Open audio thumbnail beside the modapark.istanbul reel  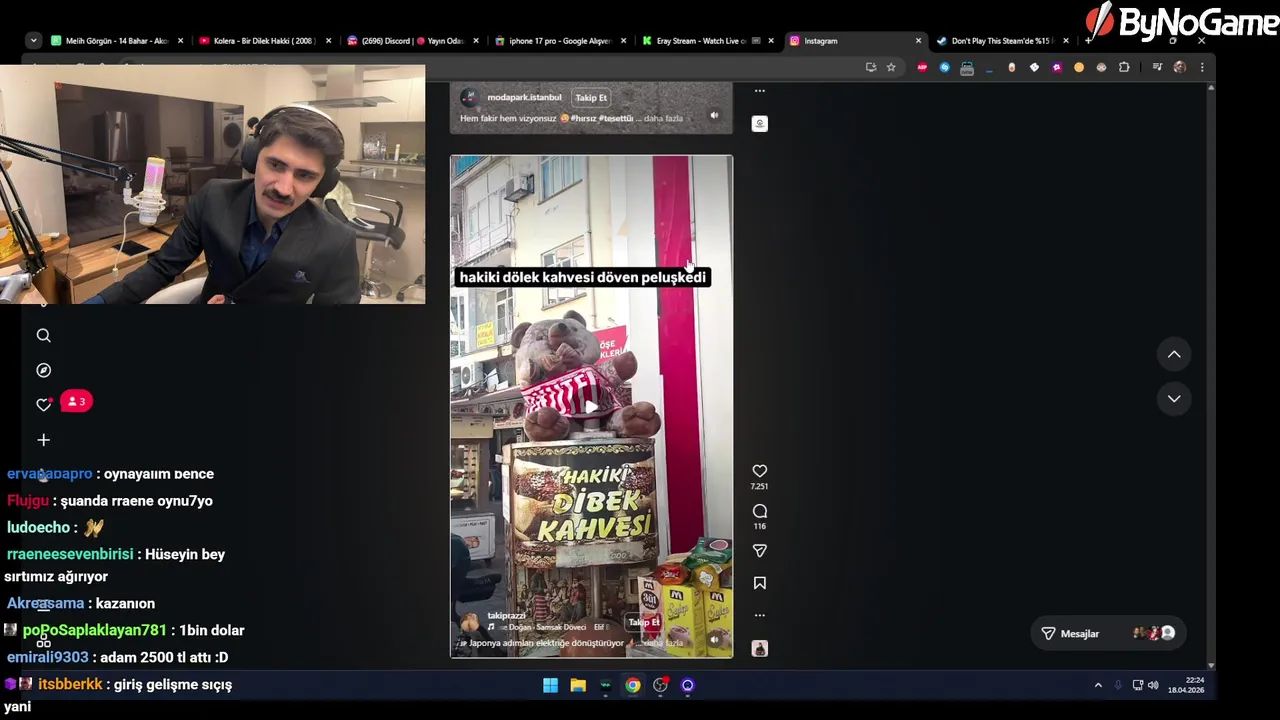[x=759, y=123]
